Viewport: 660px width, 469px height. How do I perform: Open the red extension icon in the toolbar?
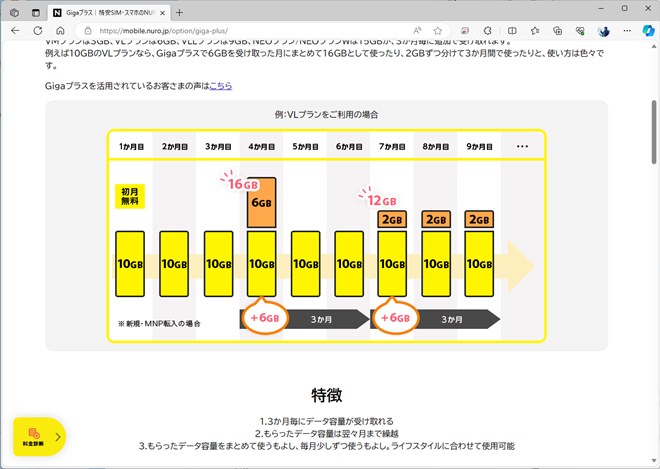point(465,31)
